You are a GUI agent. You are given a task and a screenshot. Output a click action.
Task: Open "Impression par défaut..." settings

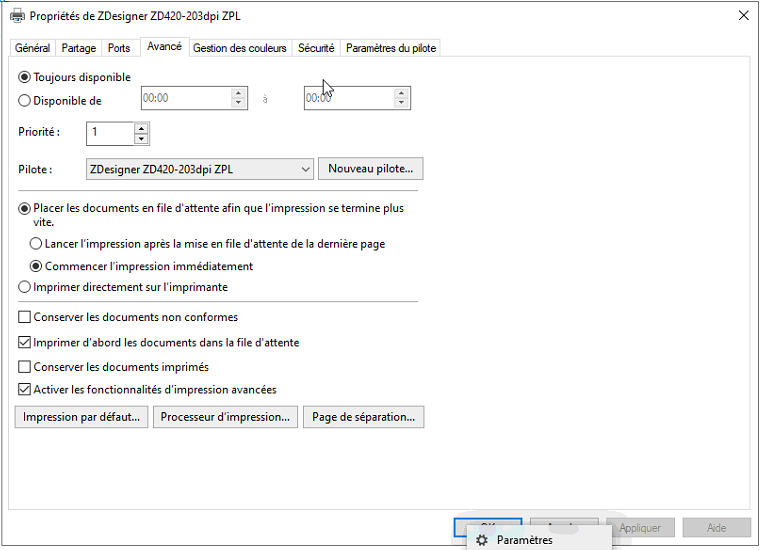point(82,417)
